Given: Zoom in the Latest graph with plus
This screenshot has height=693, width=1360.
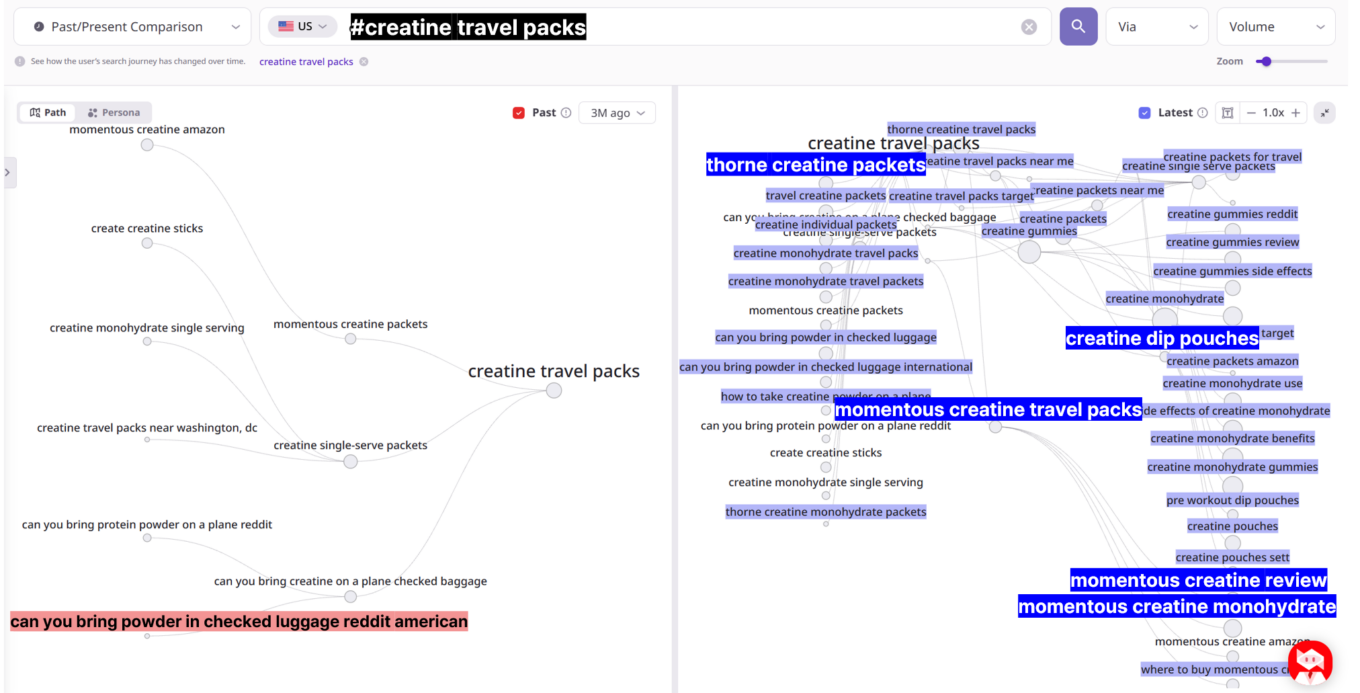Looking at the screenshot, I should (1296, 113).
